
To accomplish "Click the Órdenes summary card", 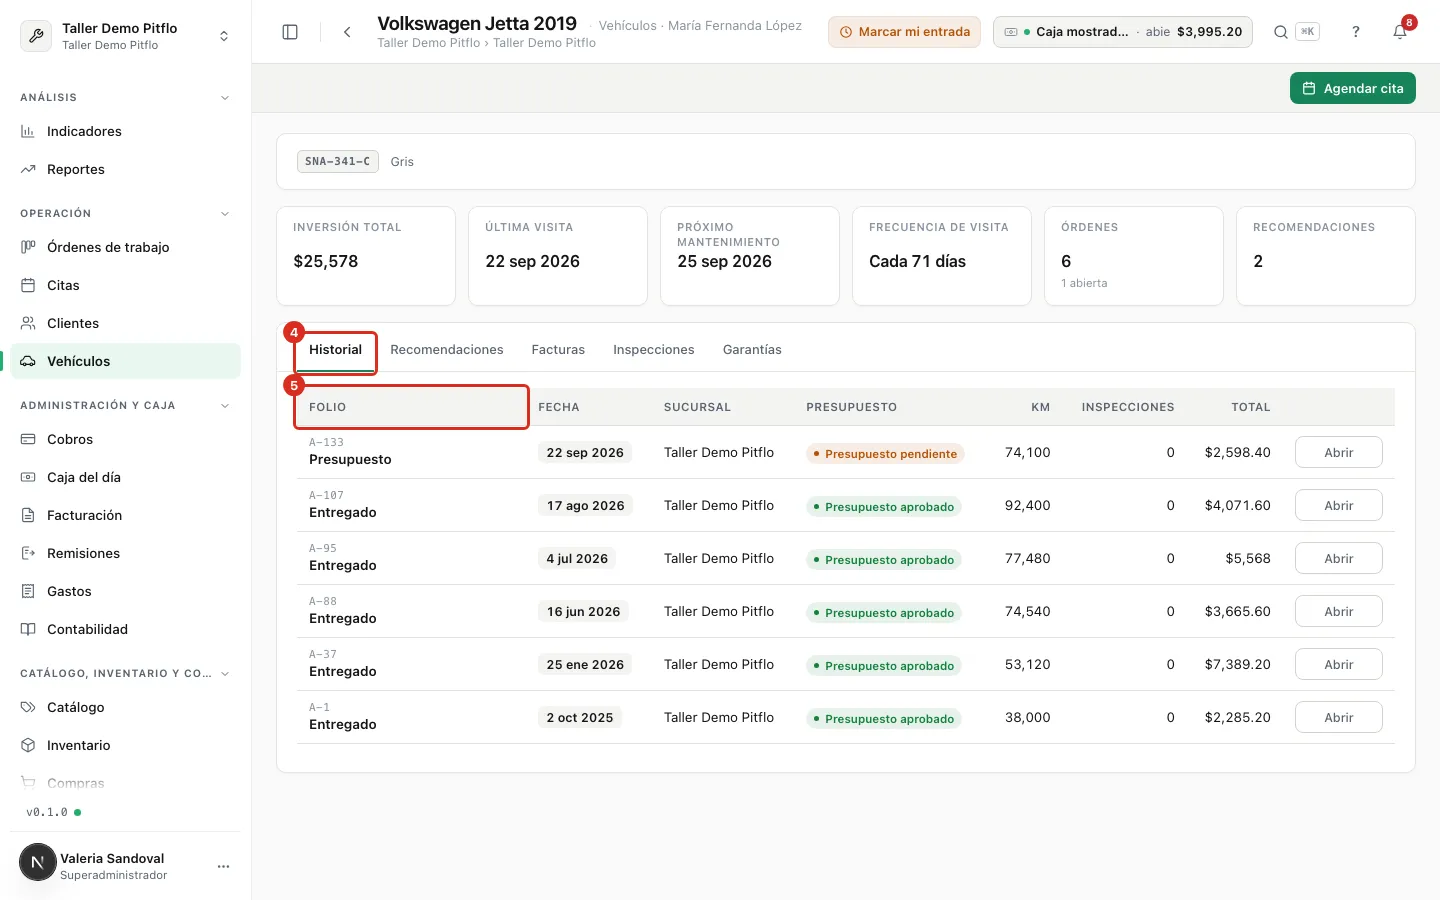I will [1134, 256].
